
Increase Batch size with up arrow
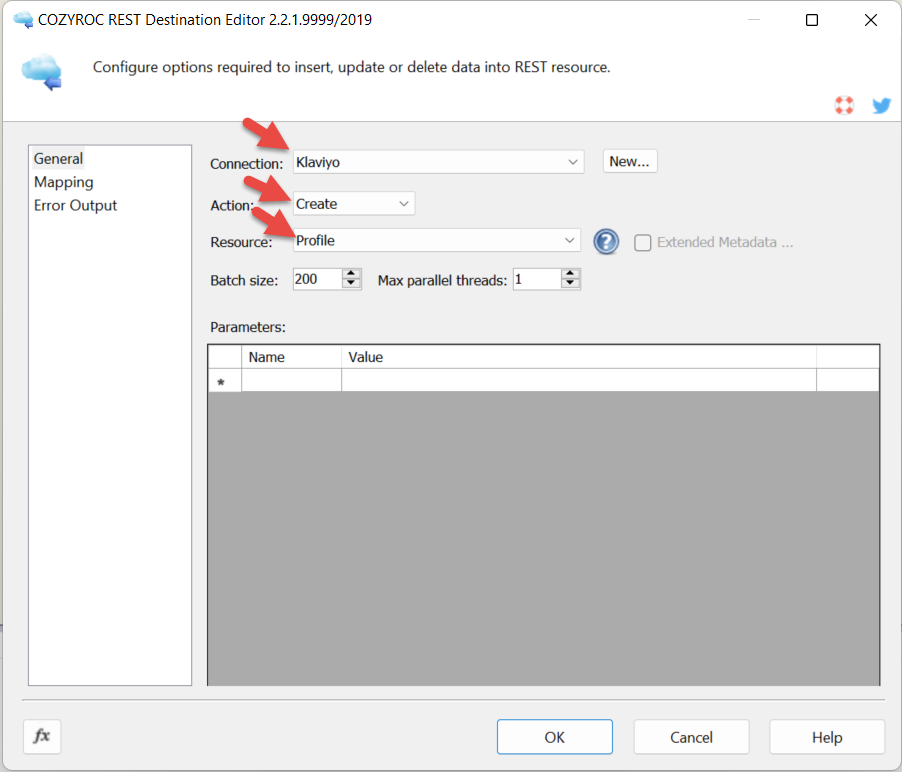351,274
